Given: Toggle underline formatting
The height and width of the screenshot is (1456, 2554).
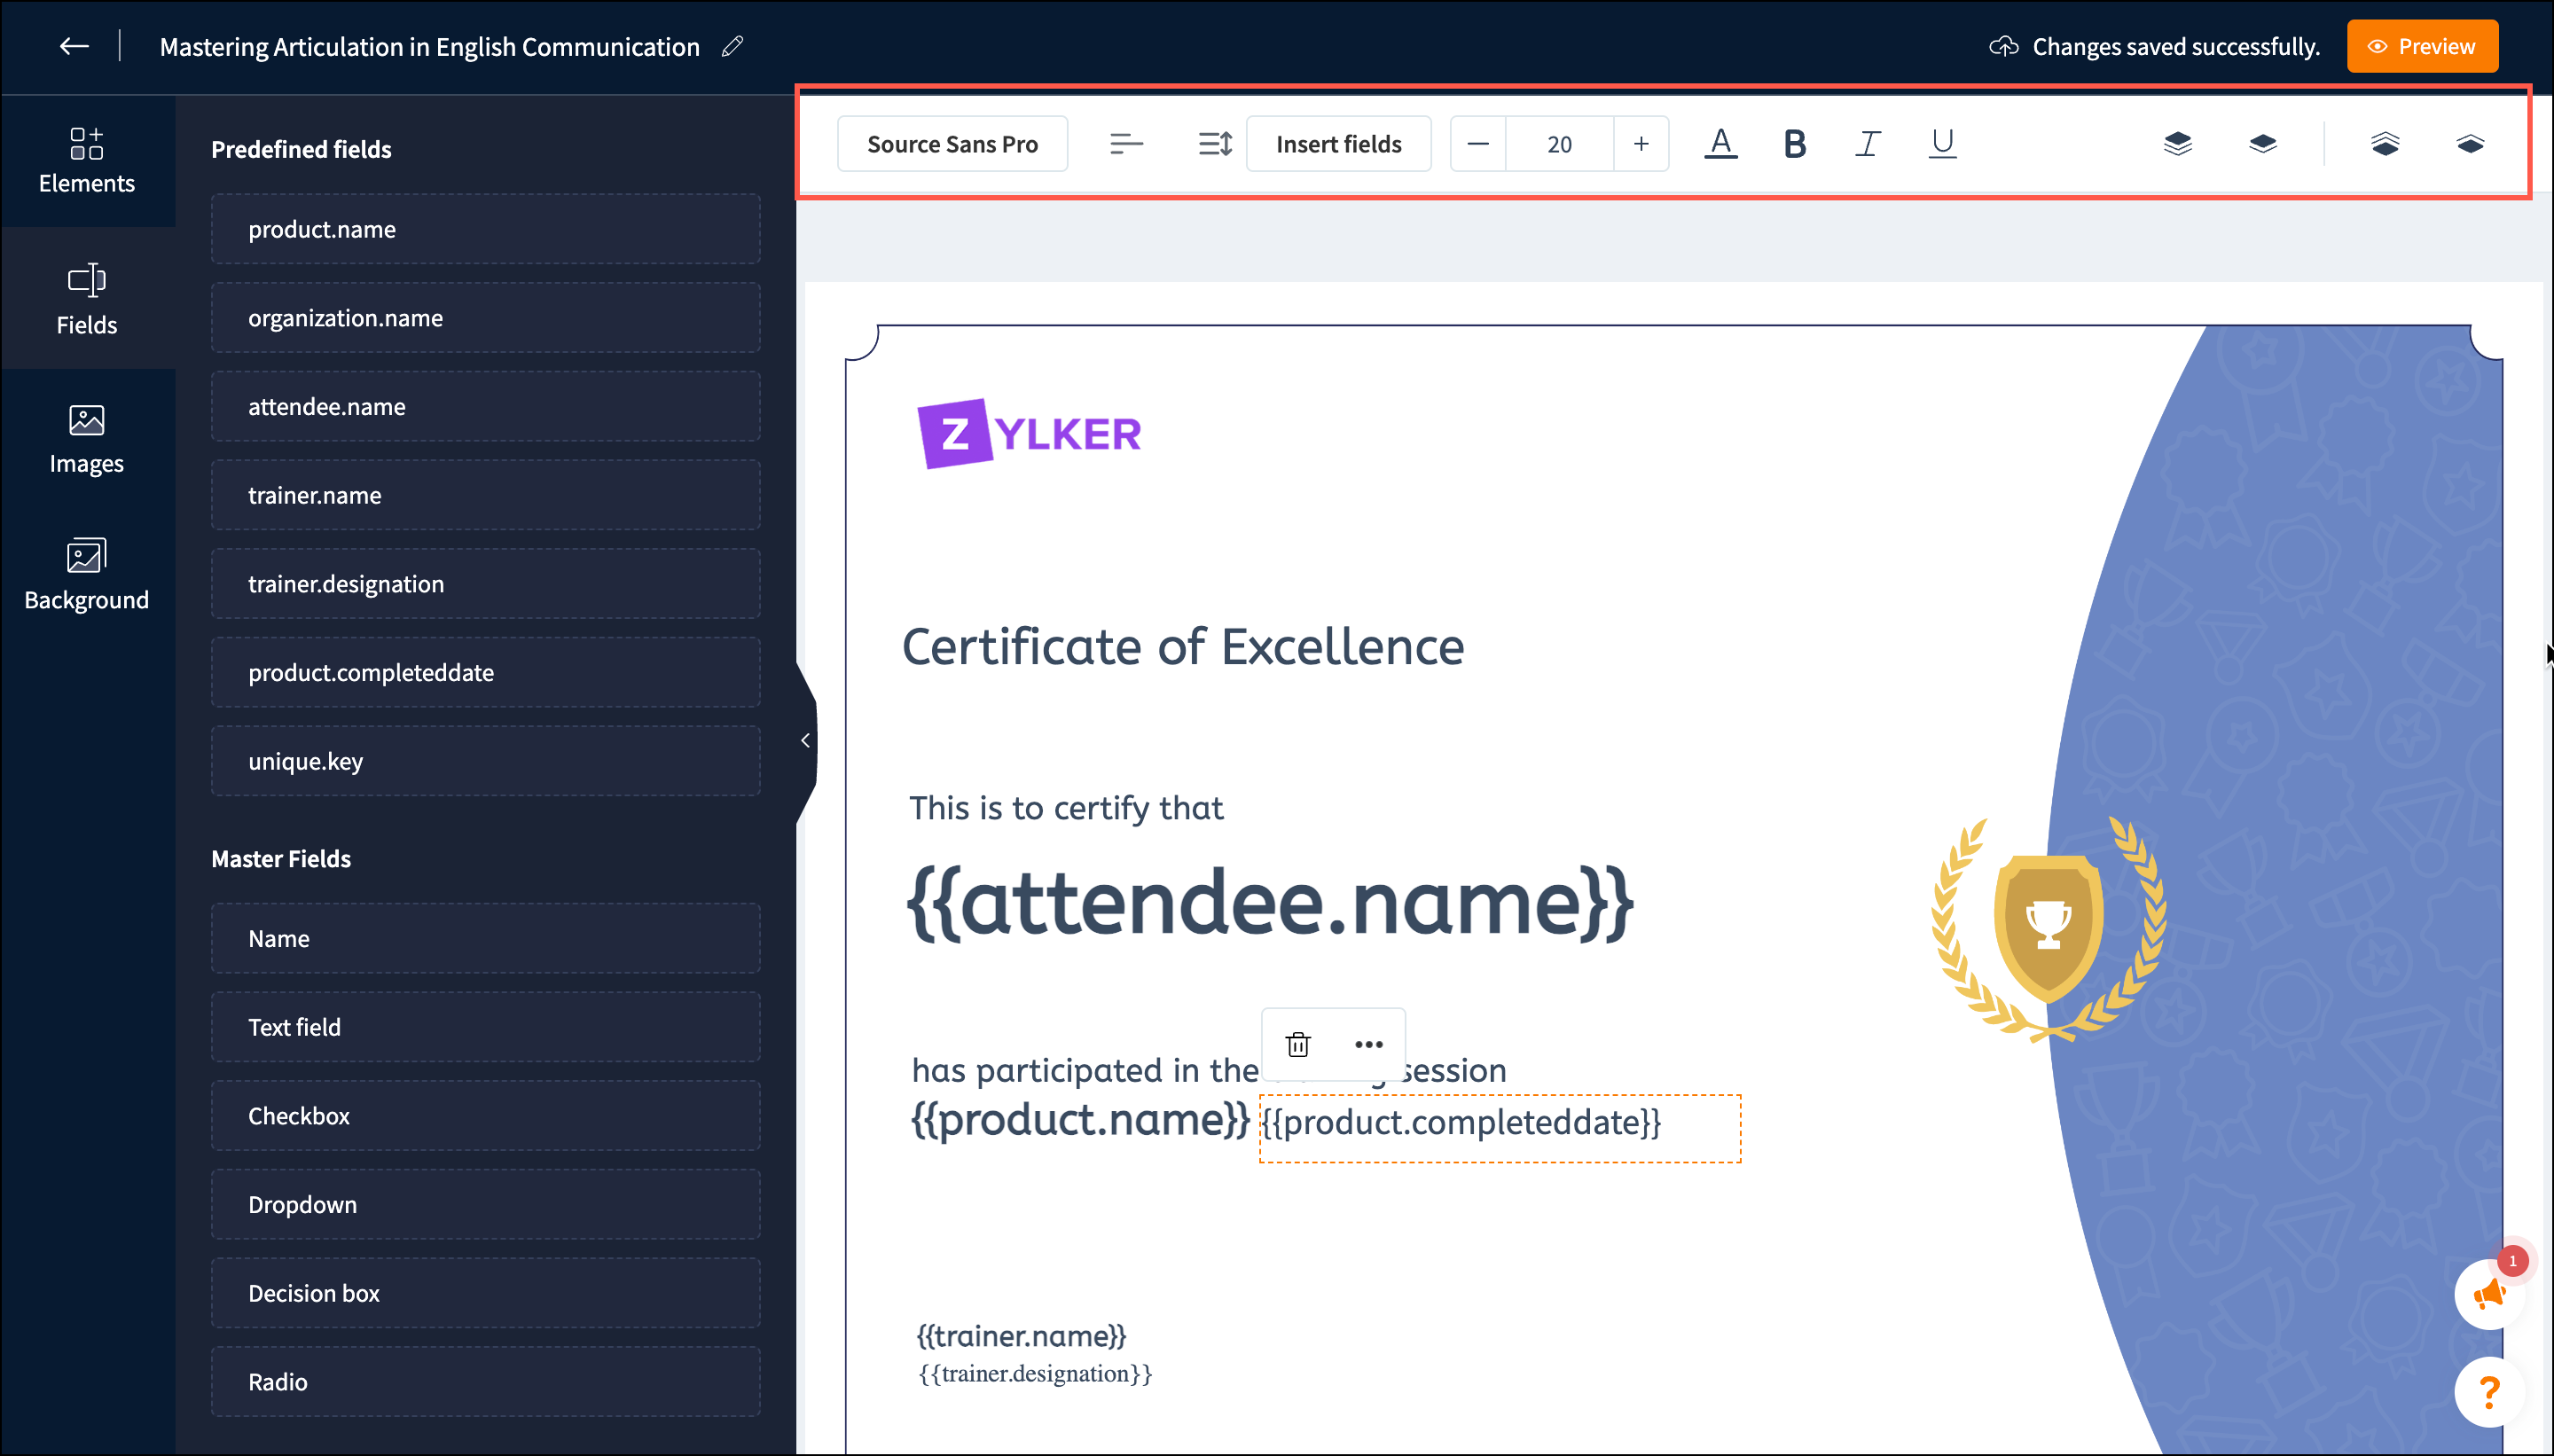Looking at the screenshot, I should [x=1942, y=144].
